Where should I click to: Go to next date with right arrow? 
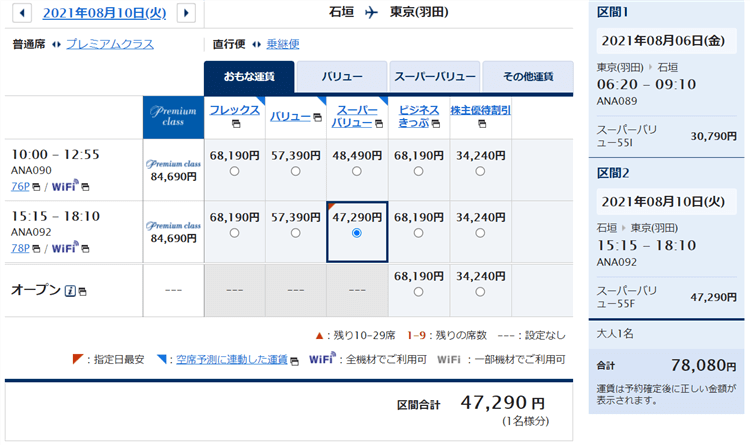coord(185,13)
